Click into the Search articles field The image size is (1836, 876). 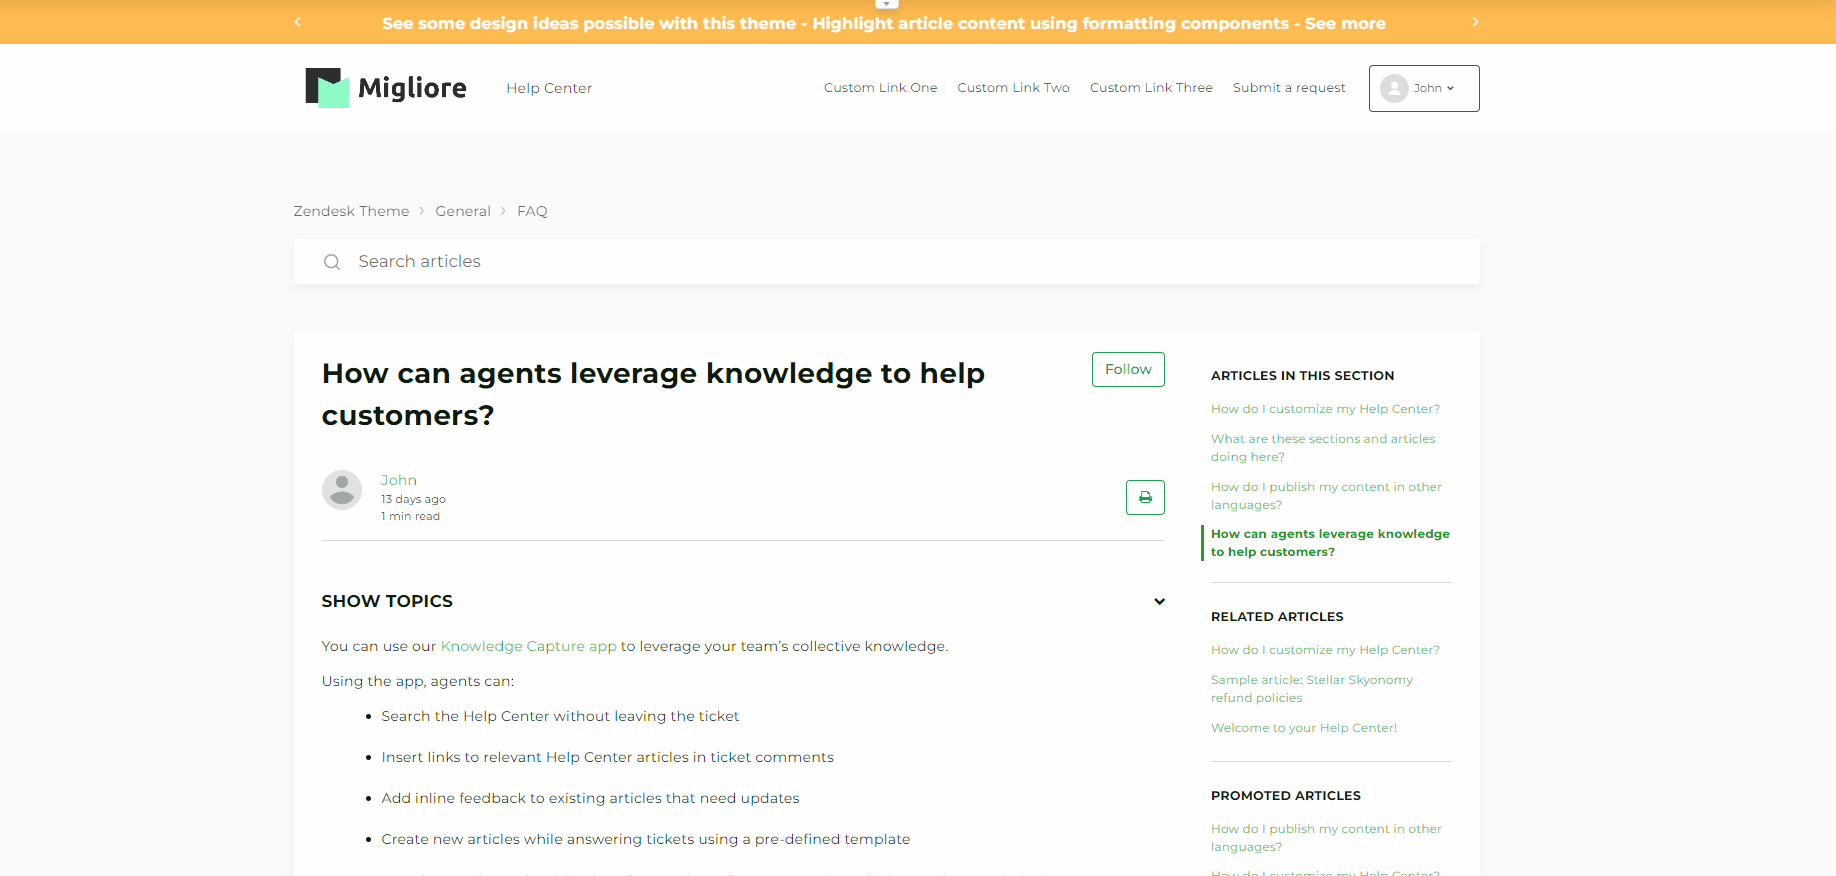(x=900, y=262)
